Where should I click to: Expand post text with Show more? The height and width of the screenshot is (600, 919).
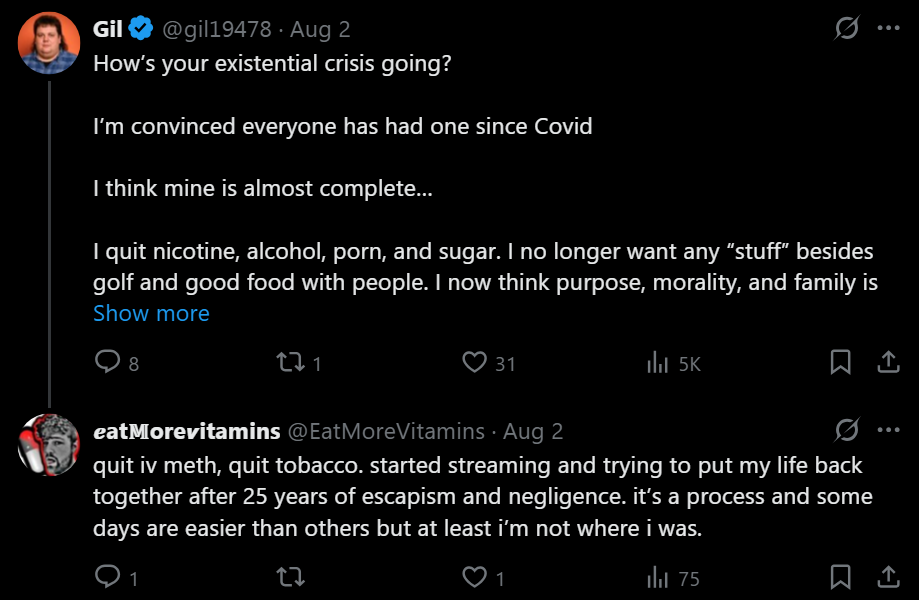pyautogui.click(x=151, y=313)
